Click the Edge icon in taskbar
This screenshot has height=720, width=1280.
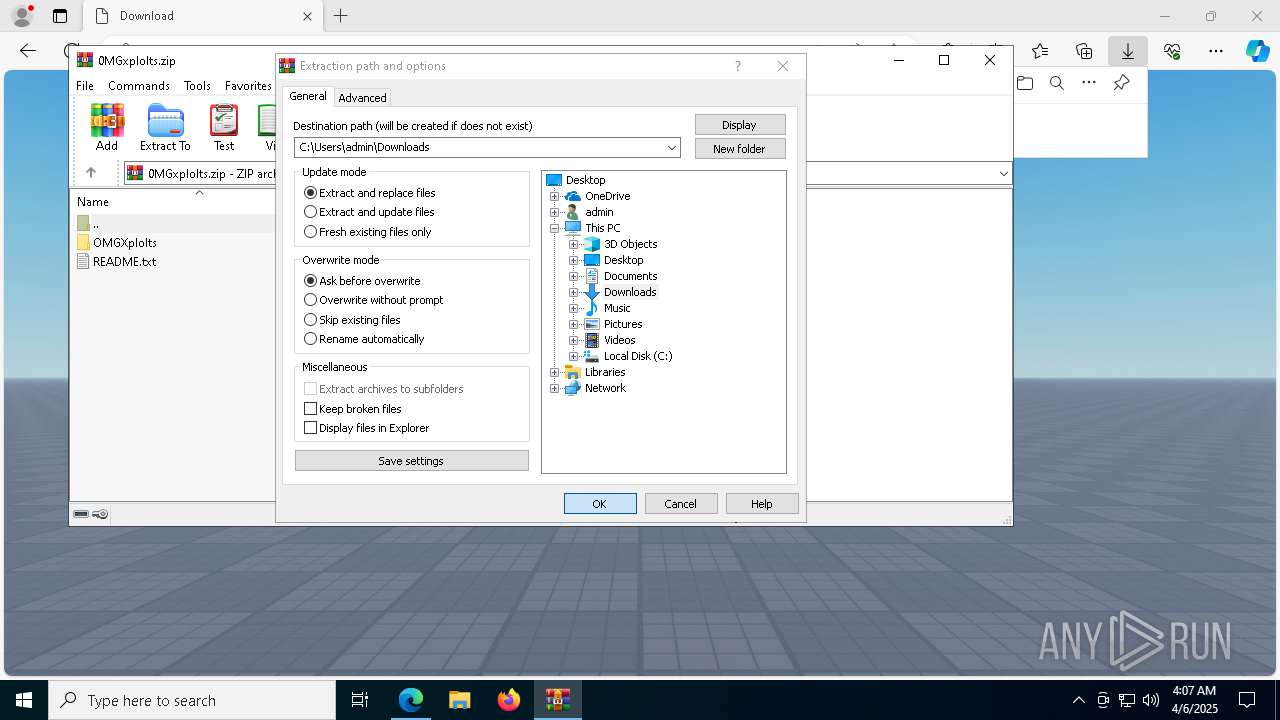(411, 700)
